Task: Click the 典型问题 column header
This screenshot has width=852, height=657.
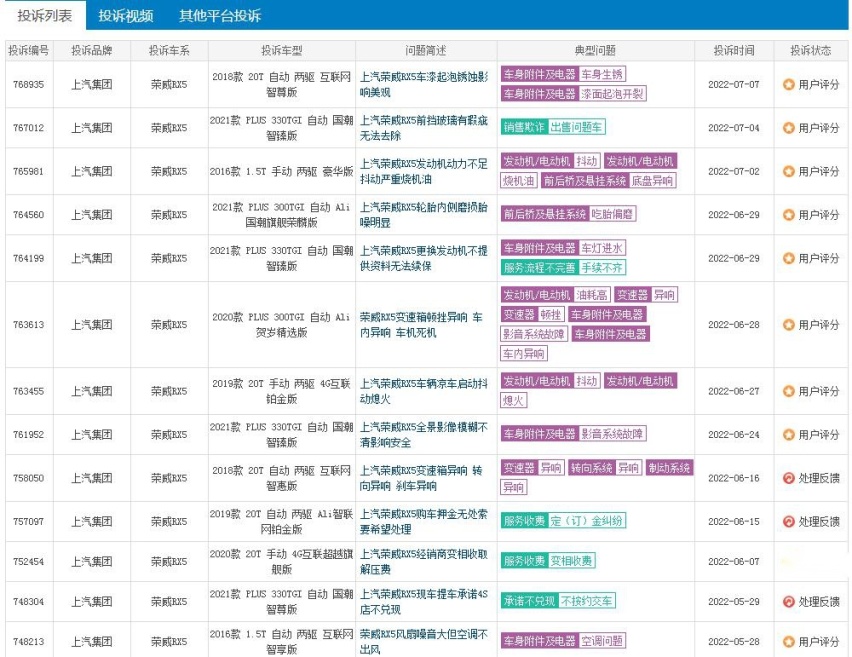Action: (595, 51)
